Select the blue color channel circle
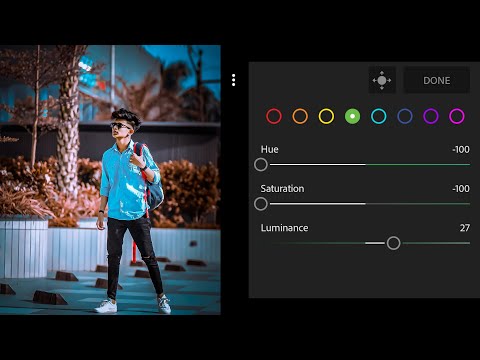Image resolution: width=480 pixels, height=360 pixels. click(x=405, y=116)
